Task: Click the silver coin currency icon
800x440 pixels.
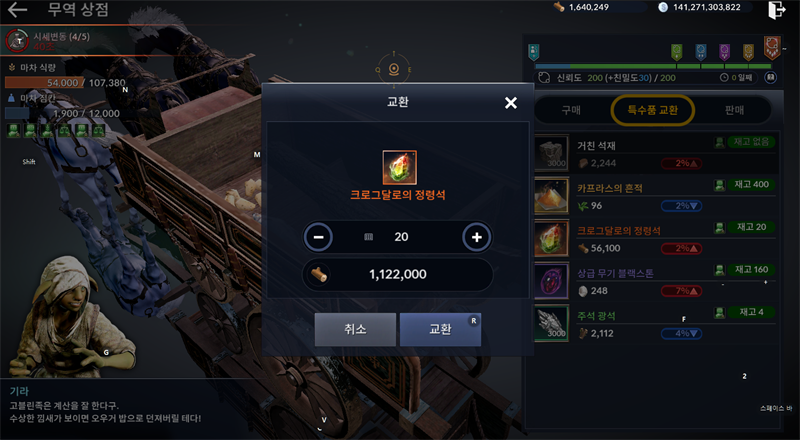Action: [x=663, y=7]
